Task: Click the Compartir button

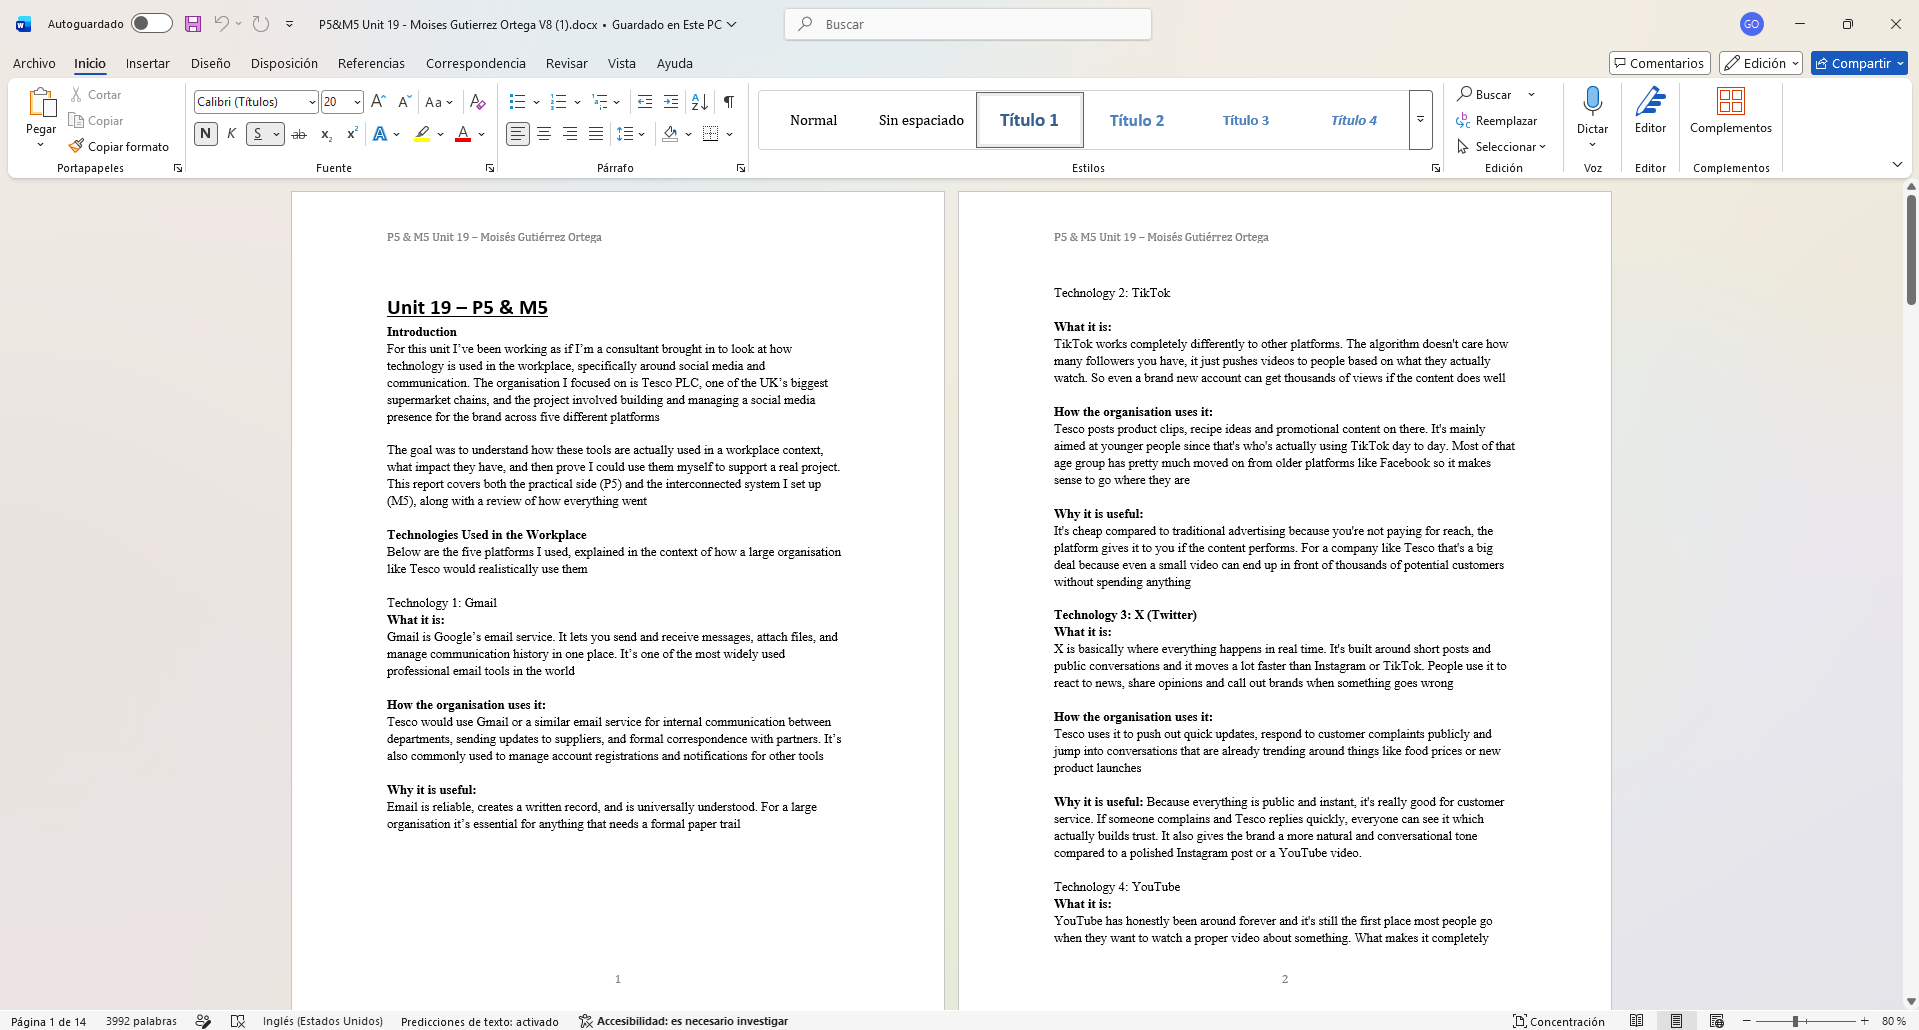Action: tap(1859, 63)
